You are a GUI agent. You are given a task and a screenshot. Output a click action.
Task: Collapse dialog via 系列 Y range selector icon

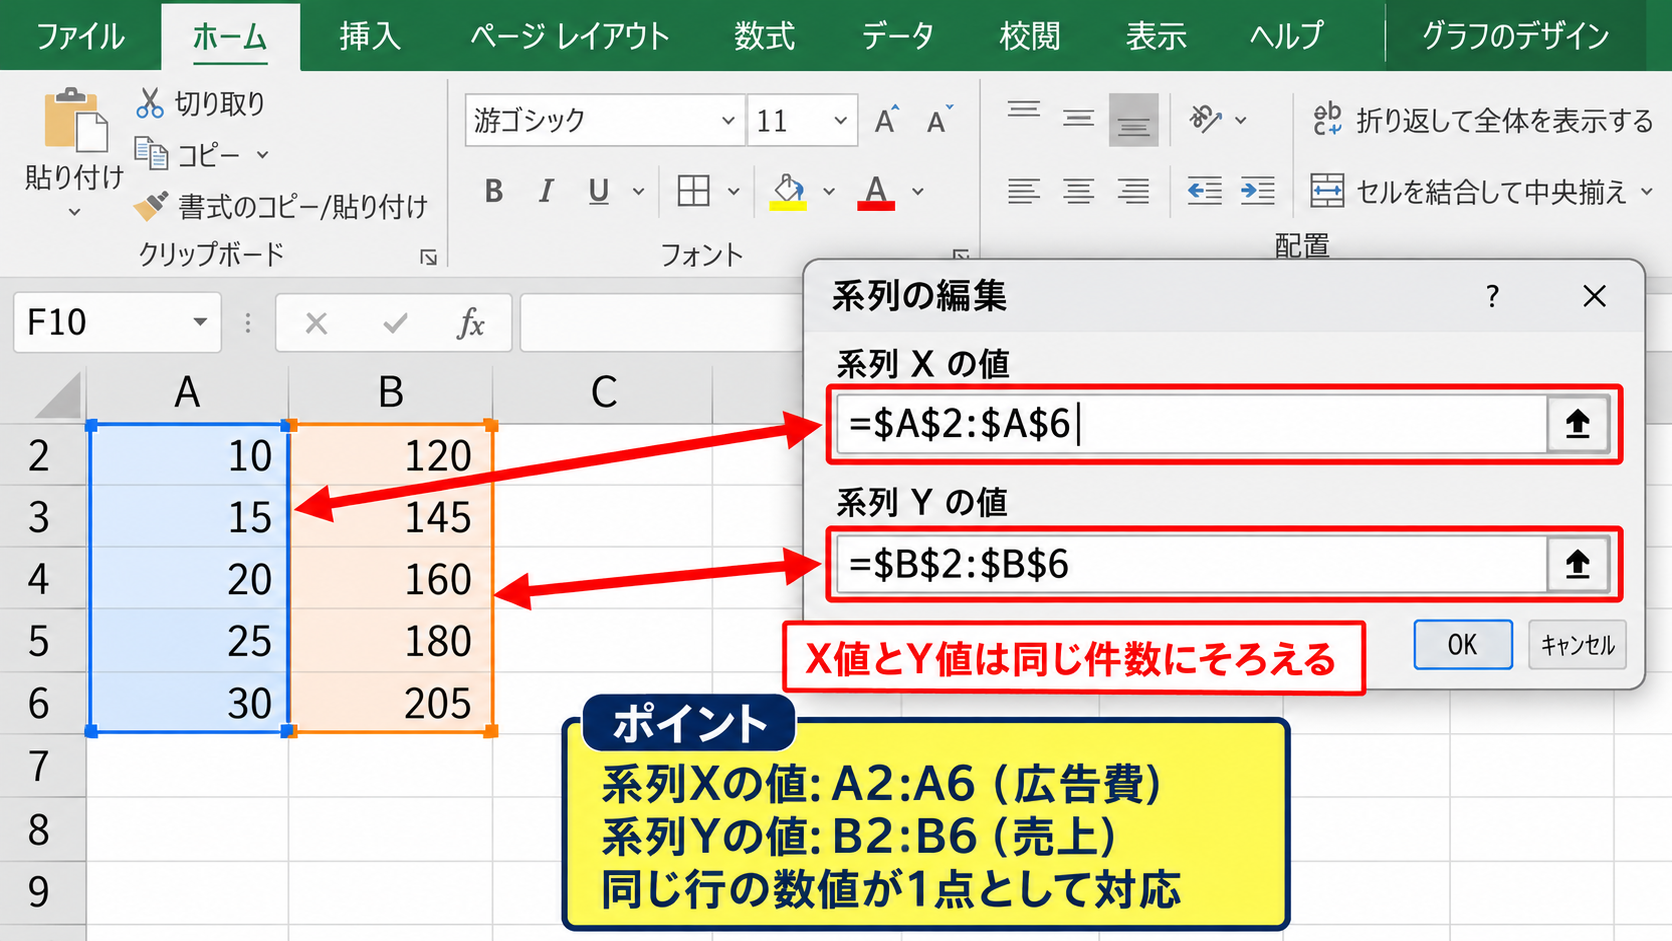click(1578, 564)
